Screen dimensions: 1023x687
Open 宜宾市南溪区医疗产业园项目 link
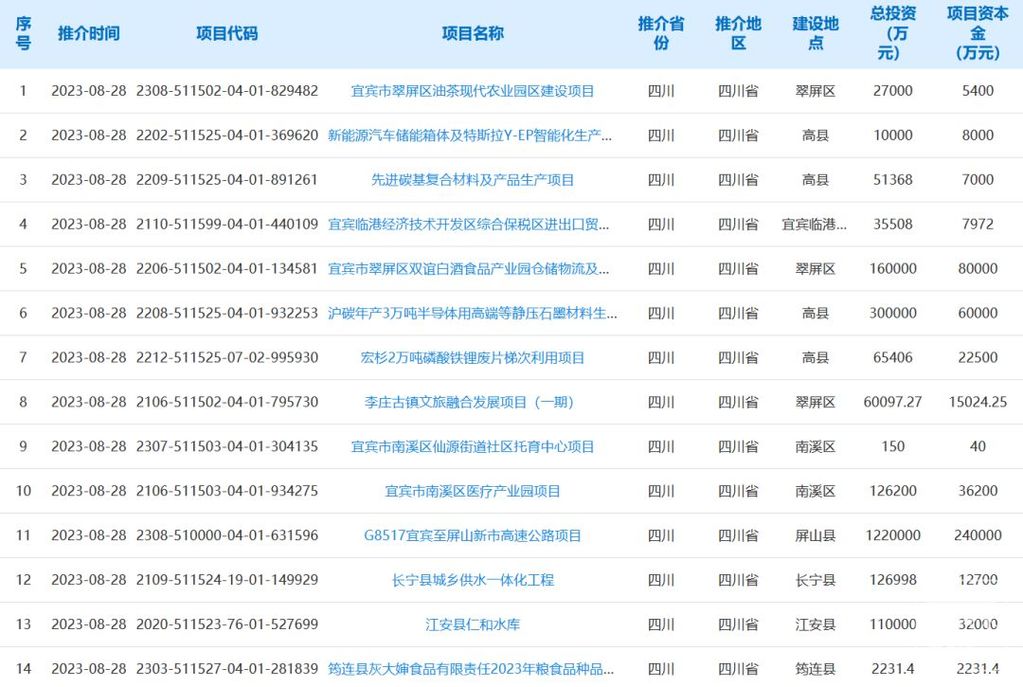point(472,491)
